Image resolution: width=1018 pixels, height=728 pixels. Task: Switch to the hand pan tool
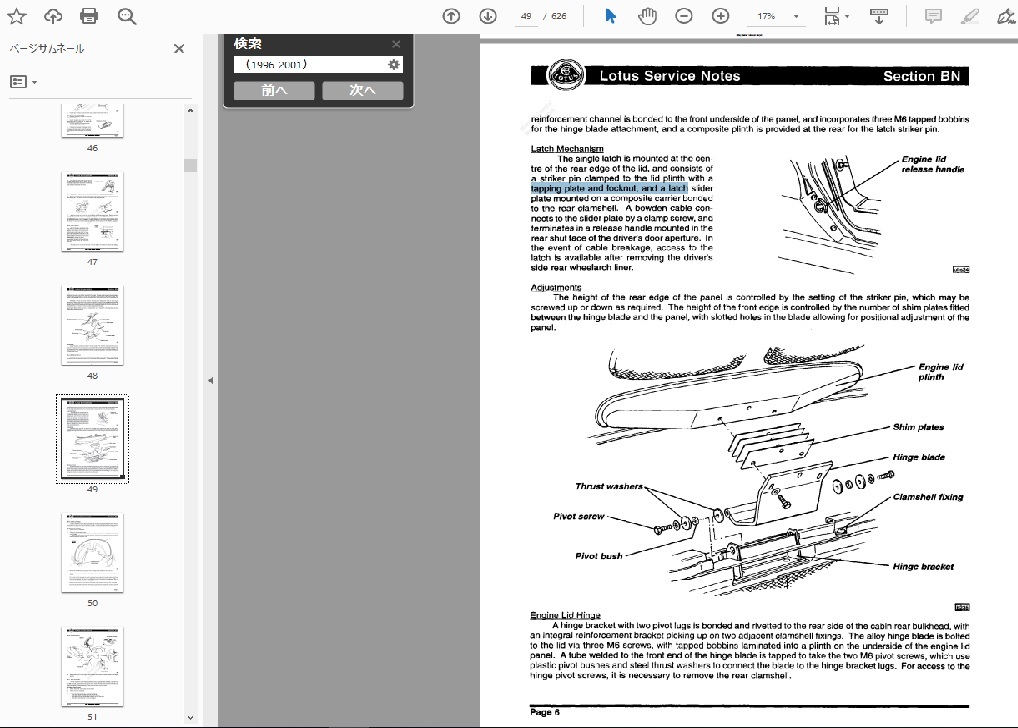pyautogui.click(x=647, y=16)
